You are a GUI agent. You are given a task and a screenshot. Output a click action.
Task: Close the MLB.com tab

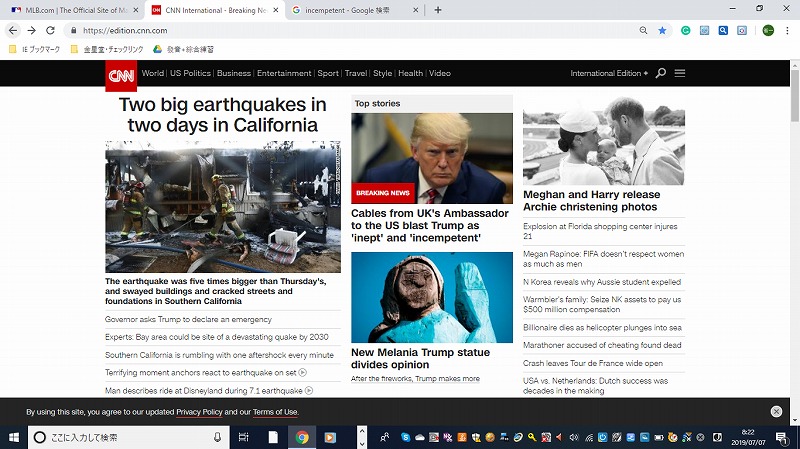[135, 10]
